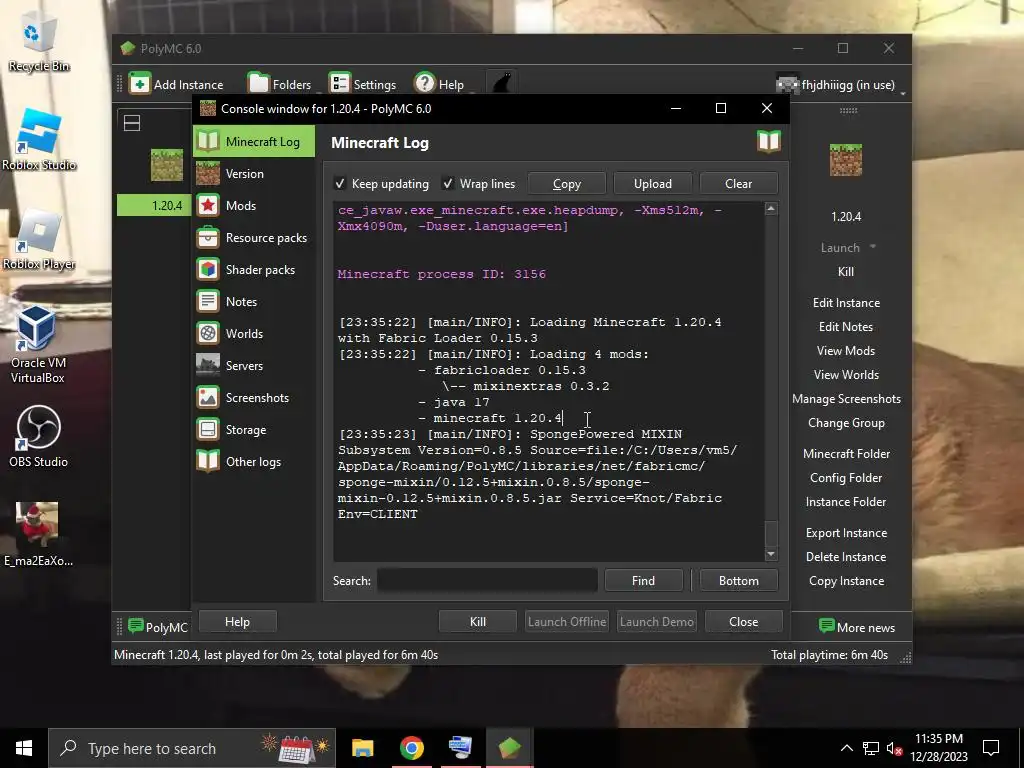Toggle Wrap lines checkbox
This screenshot has height=768, width=1024.
point(448,184)
